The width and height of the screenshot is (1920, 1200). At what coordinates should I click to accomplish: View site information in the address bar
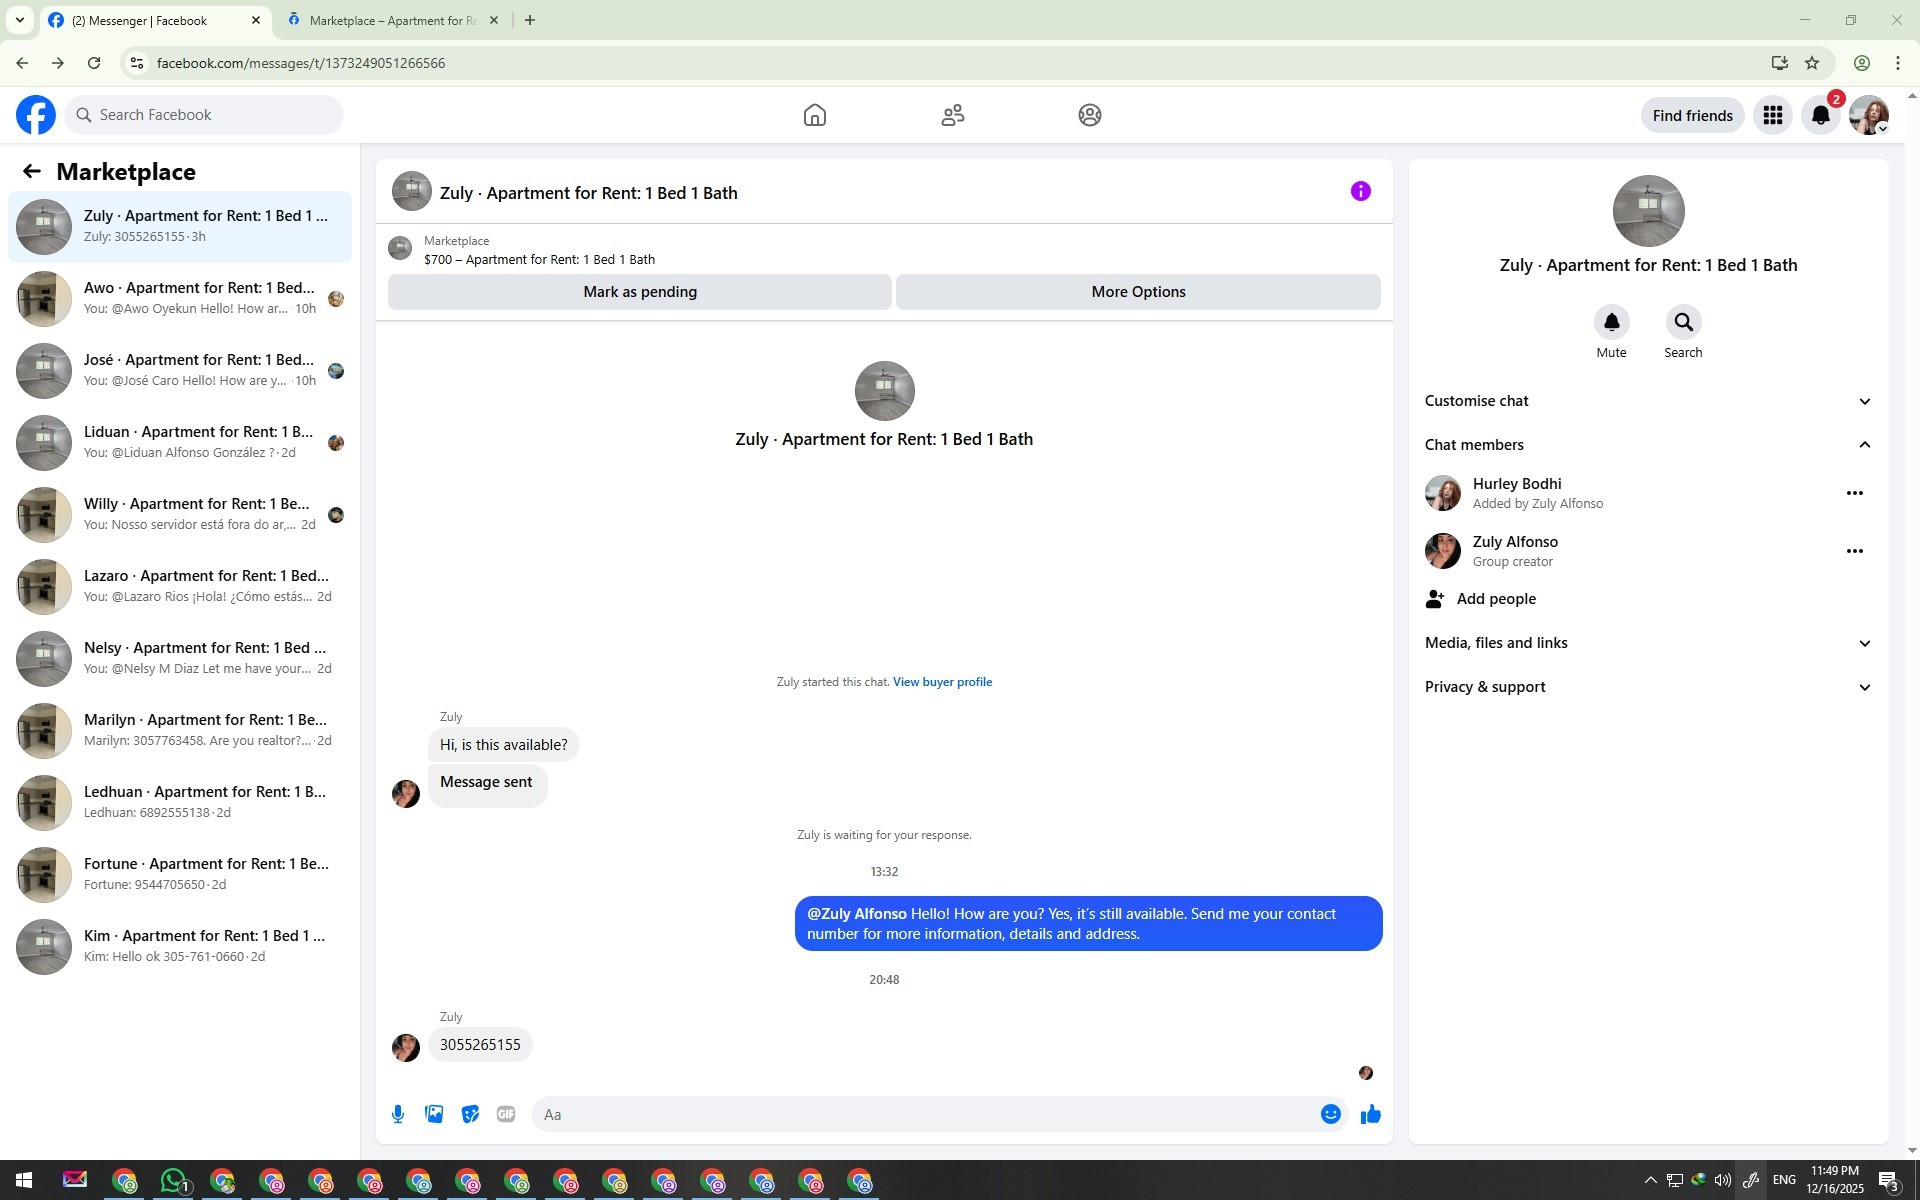(137, 63)
